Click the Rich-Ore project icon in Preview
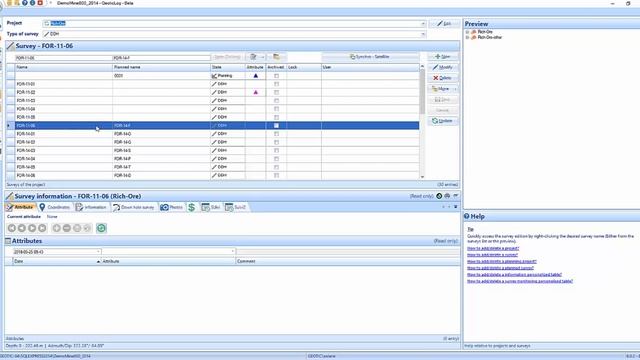 [474, 32]
